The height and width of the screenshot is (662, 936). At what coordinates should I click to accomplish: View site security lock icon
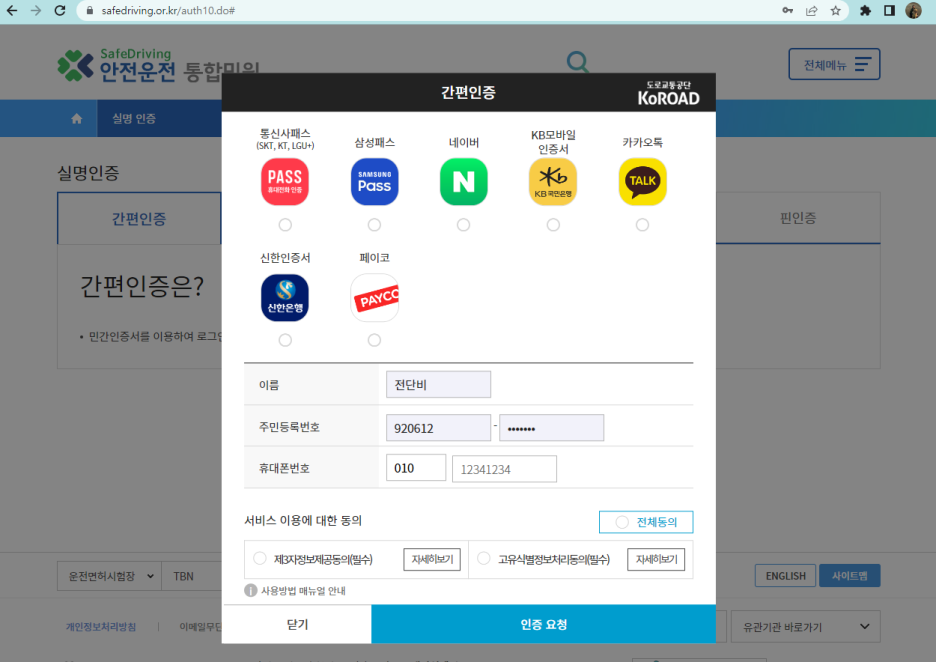[90, 11]
